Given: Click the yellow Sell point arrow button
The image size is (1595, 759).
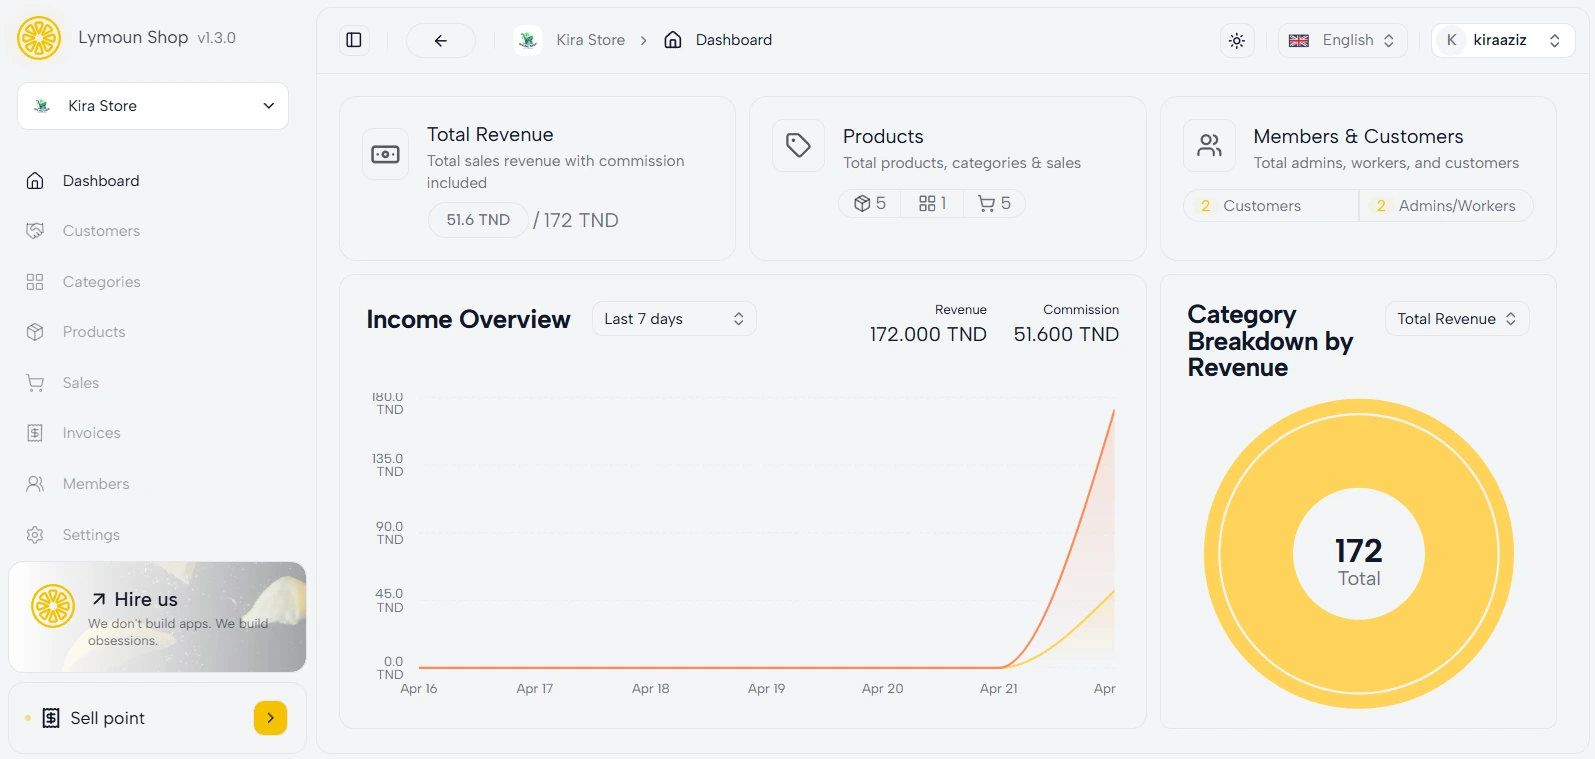Looking at the screenshot, I should (270, 718).
